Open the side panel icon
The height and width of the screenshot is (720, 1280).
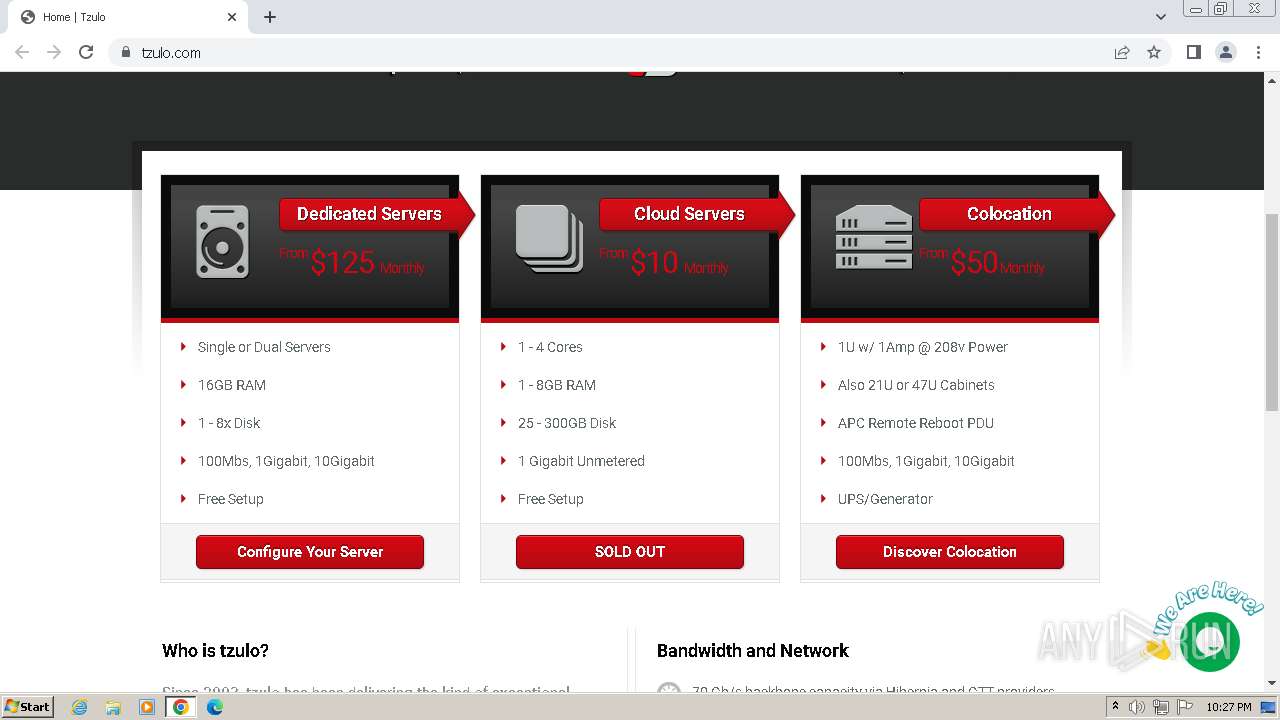(1193, 52)
